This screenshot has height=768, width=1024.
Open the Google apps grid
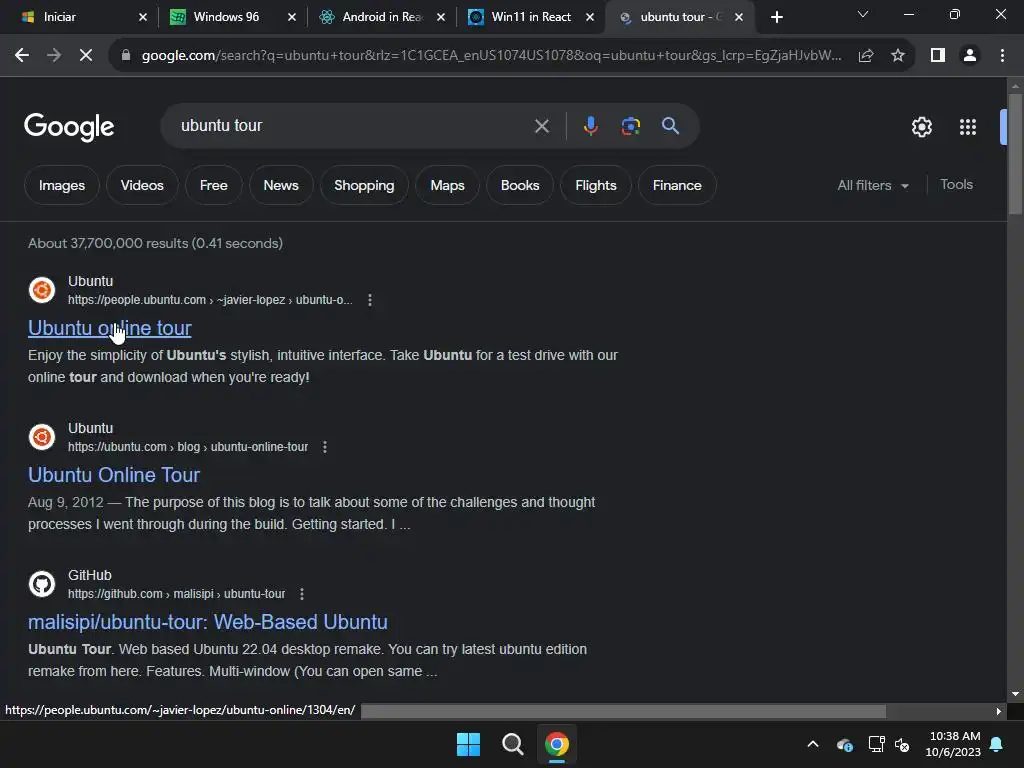click(x=968, y=127)
